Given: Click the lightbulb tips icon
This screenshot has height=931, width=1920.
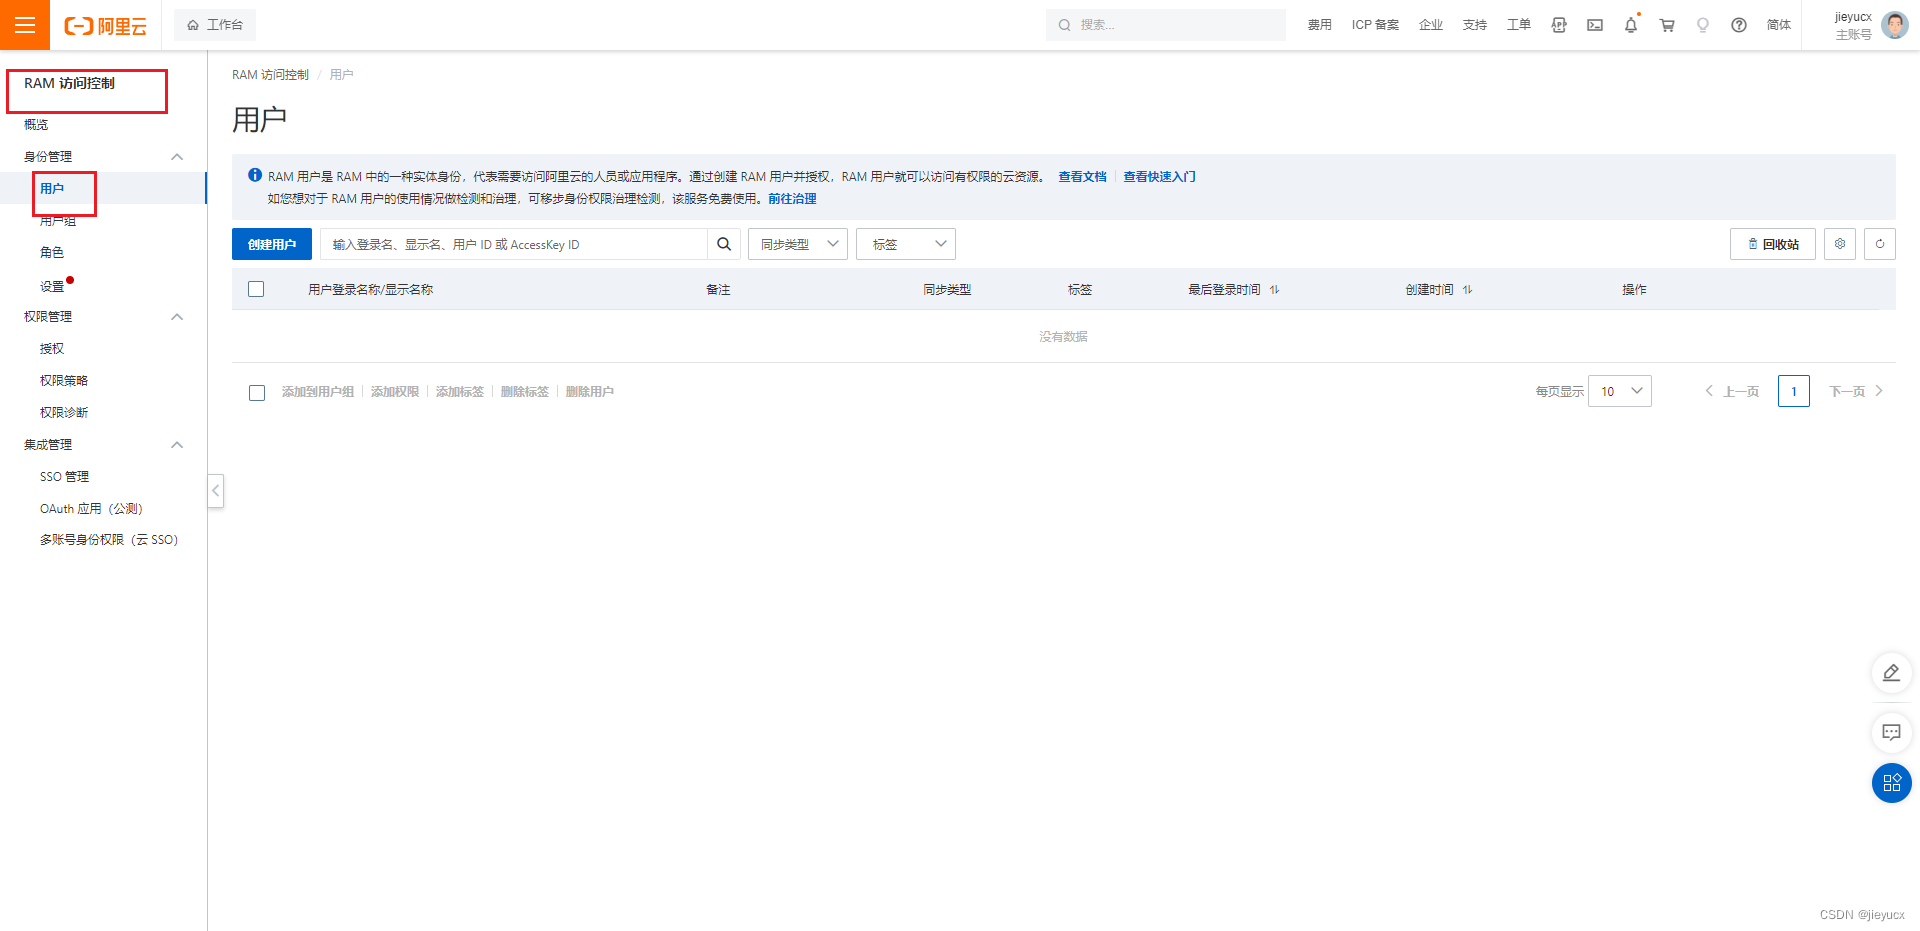Looking at the screenshot, I should (x=1703, y=25).
